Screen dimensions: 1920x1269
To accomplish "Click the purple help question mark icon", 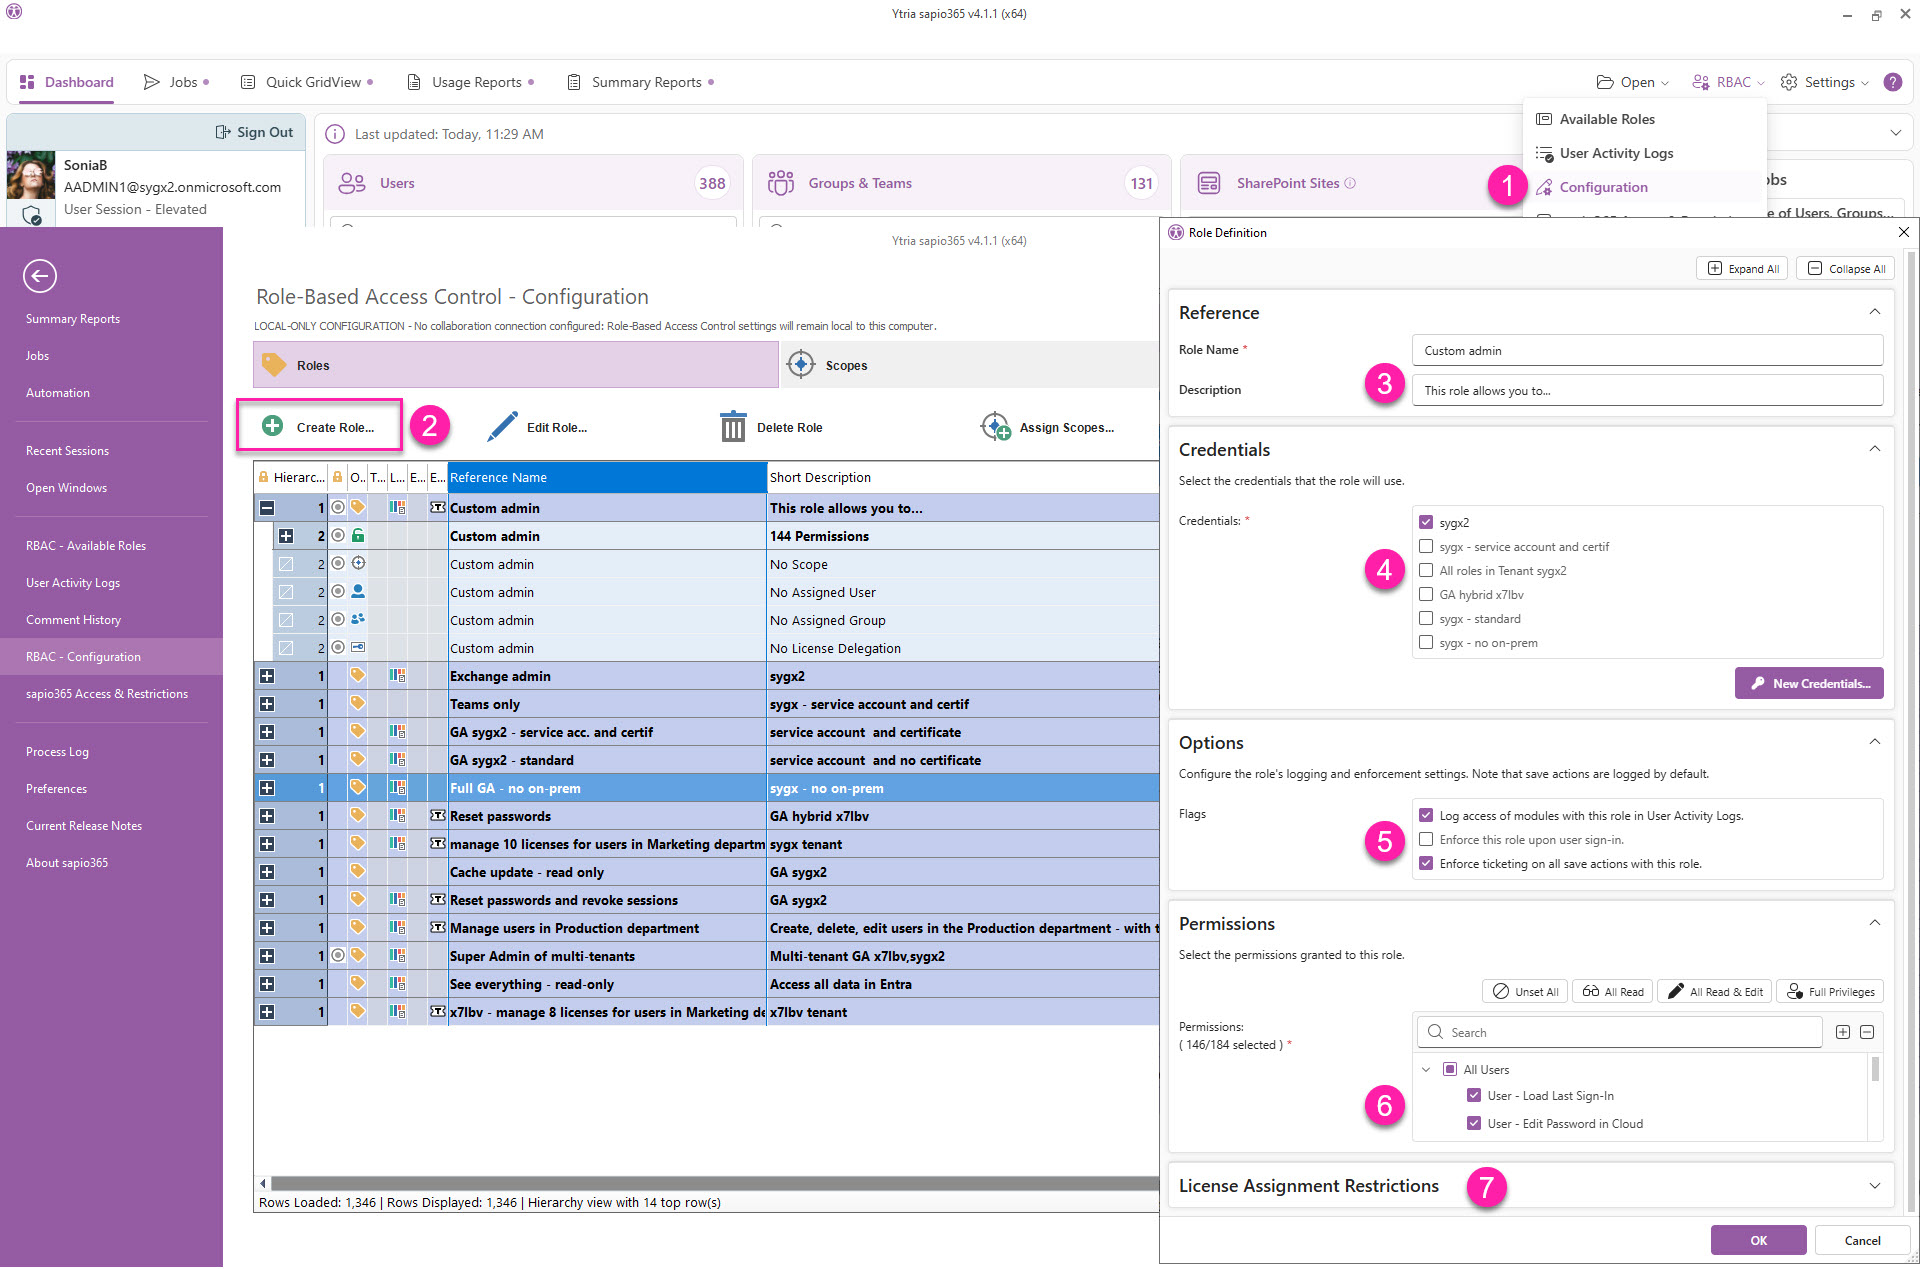I will click(1892, 82).
